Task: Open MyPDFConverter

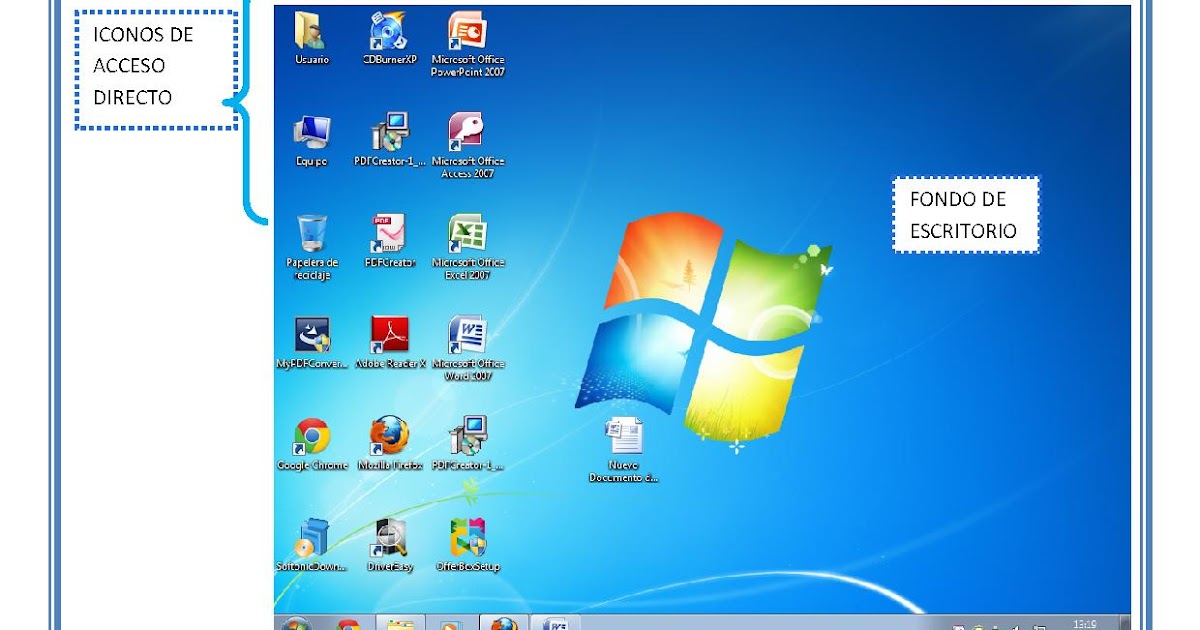Action: coord(311,335)
